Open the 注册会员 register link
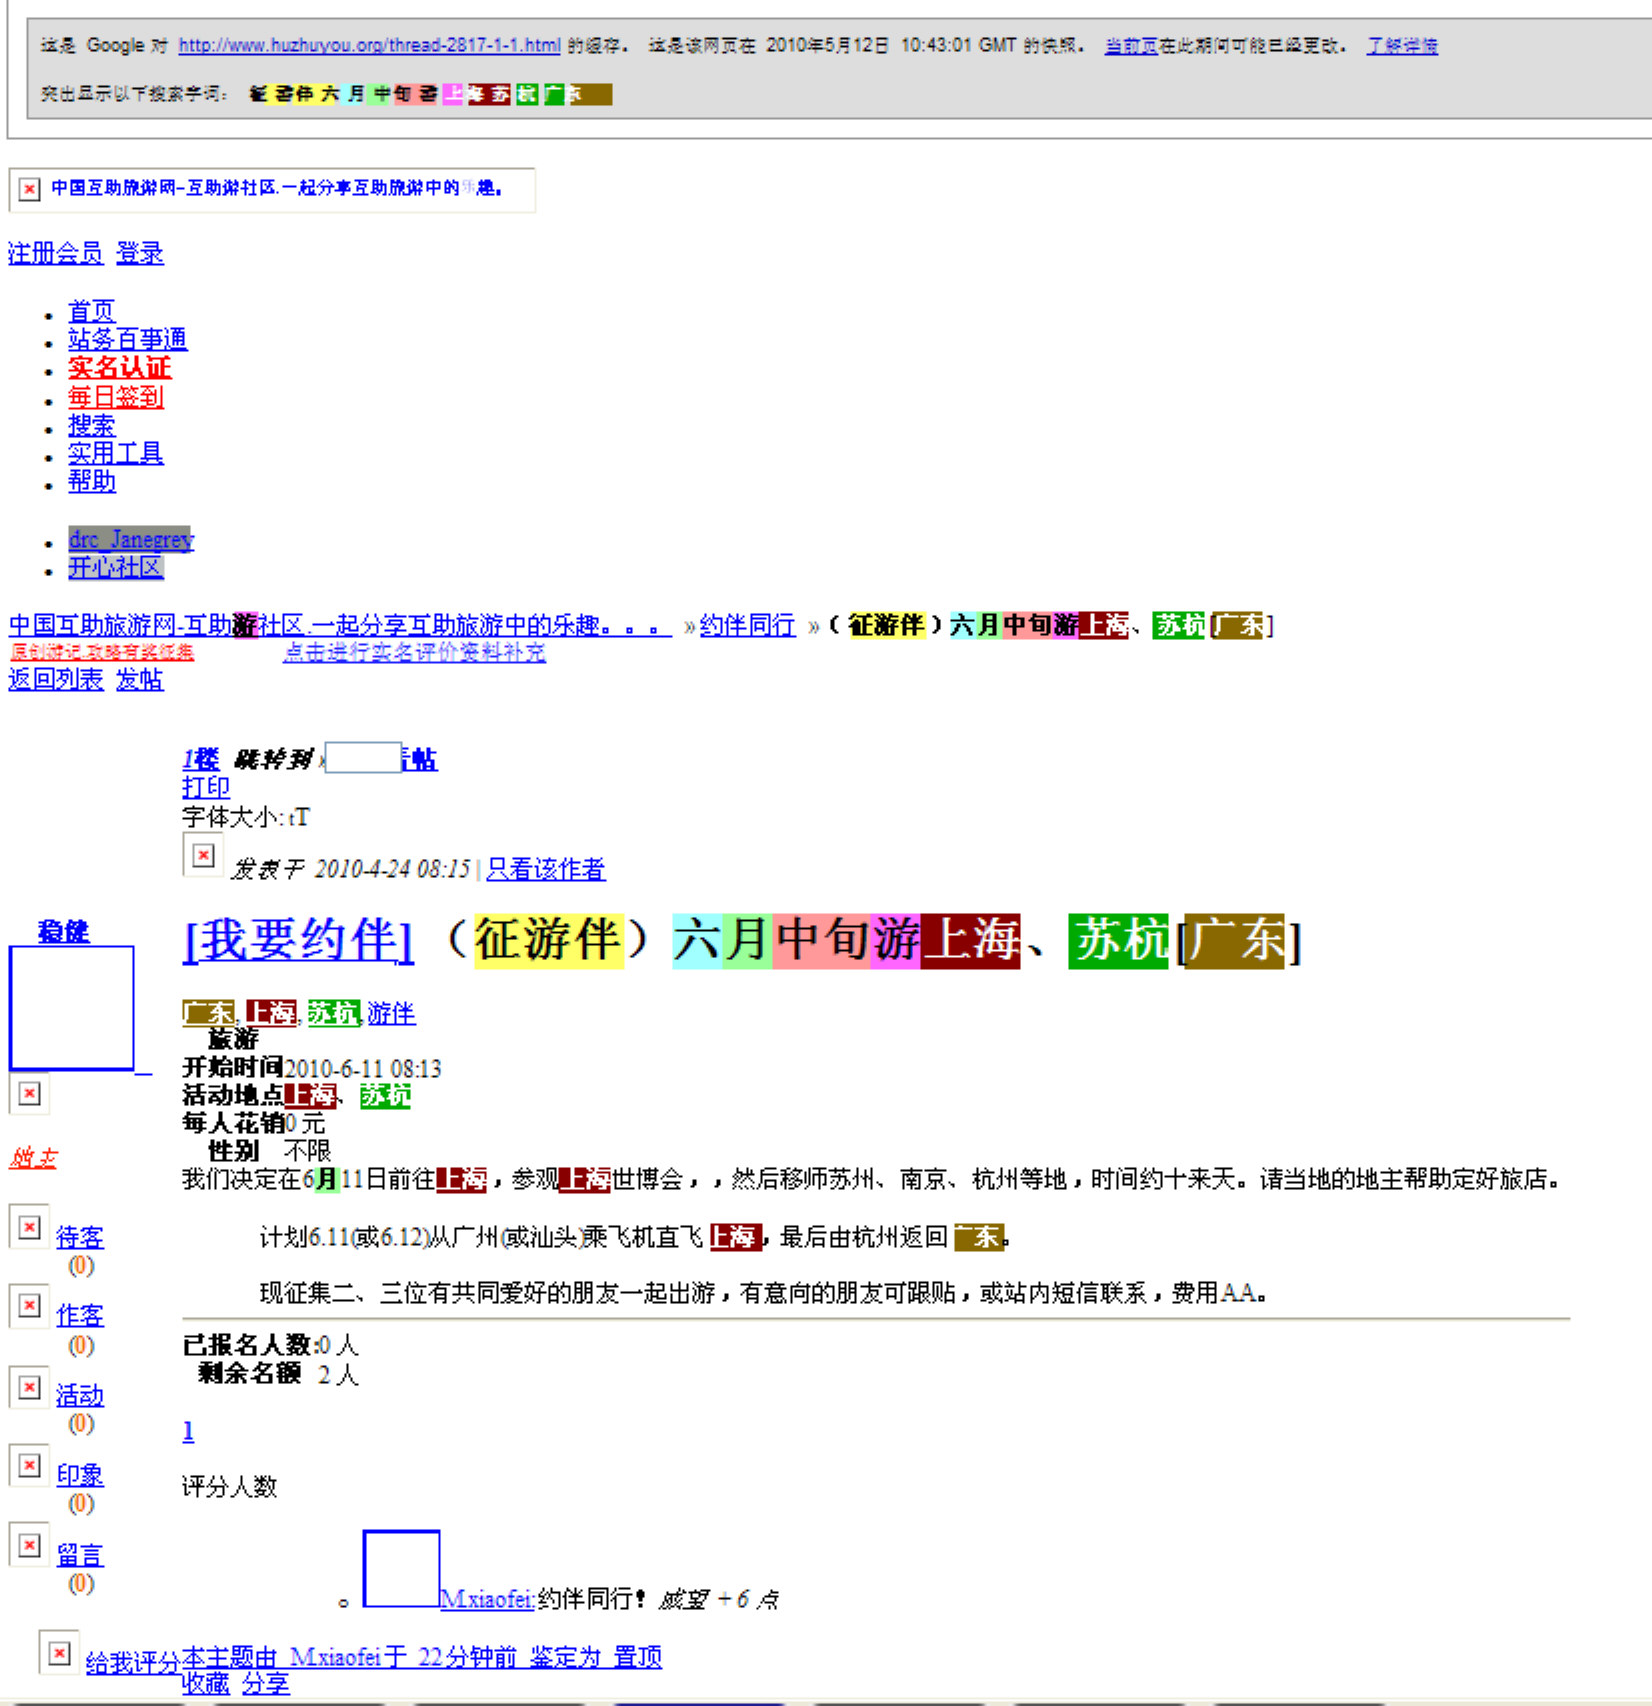Image resolution: width=1652 pixels, height=1706 pixels. (55, 253)
